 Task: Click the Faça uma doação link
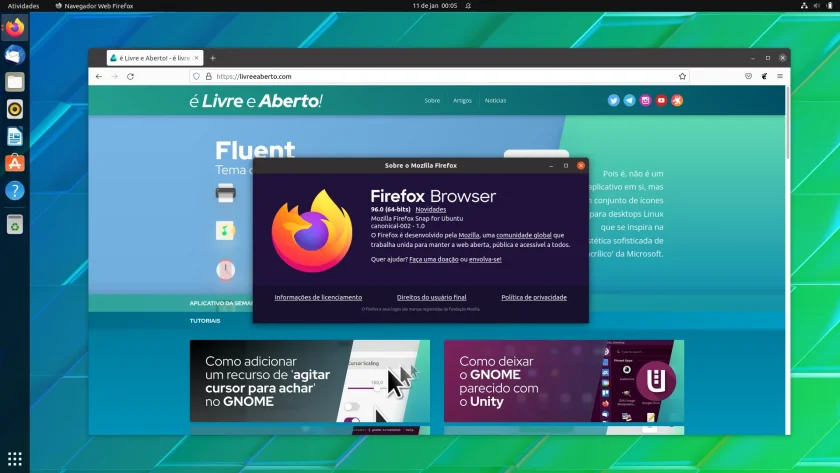pos(433,259)
